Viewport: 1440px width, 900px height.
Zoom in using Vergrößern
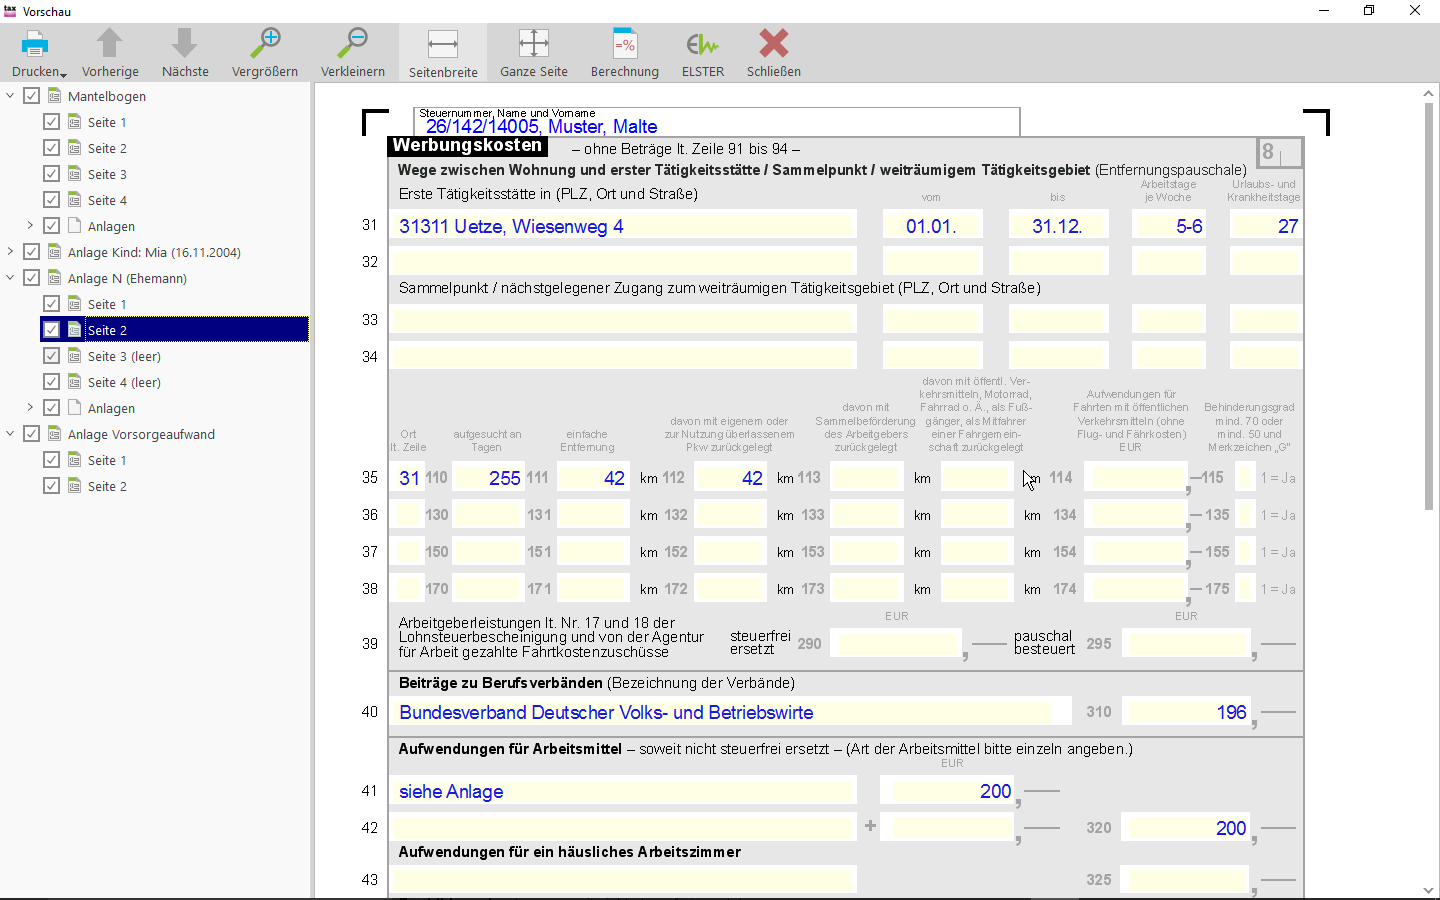pyautogui.click(x=265, y=53)
